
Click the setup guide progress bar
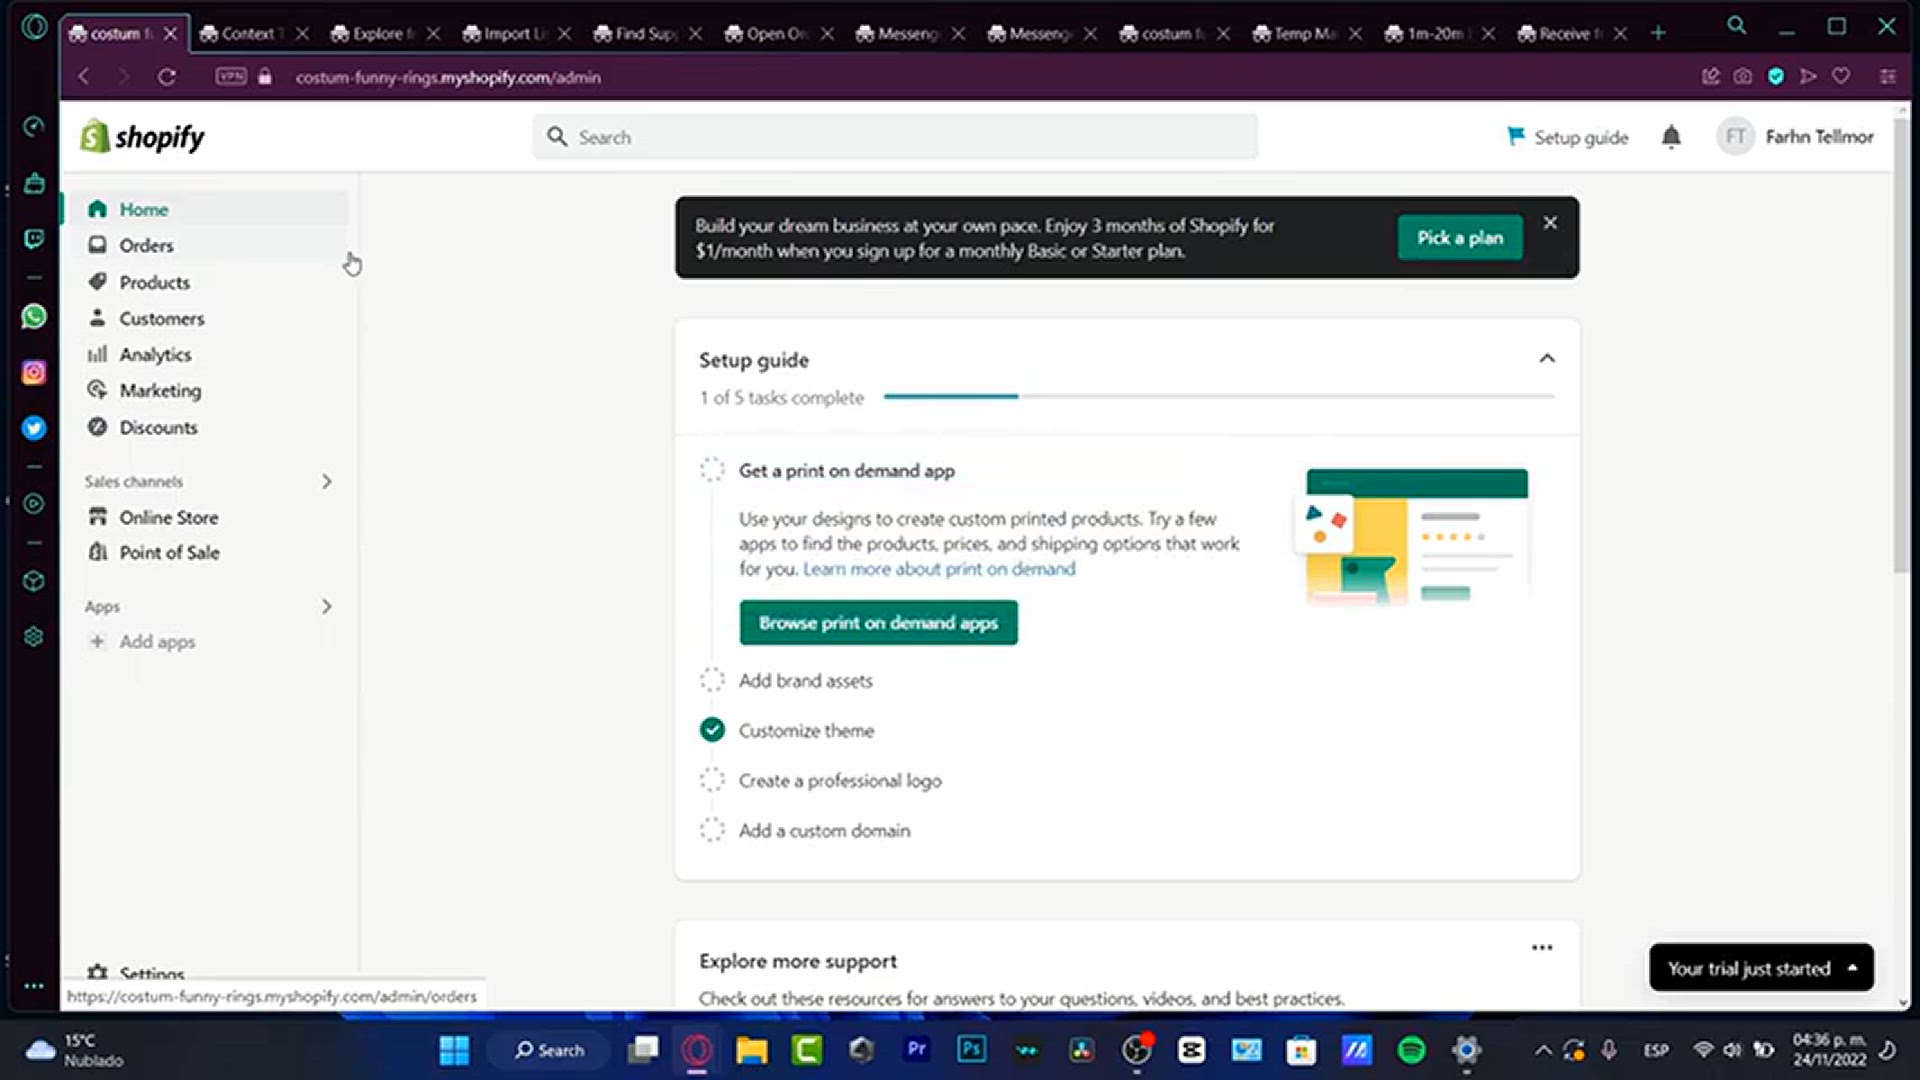(1218, 397)
